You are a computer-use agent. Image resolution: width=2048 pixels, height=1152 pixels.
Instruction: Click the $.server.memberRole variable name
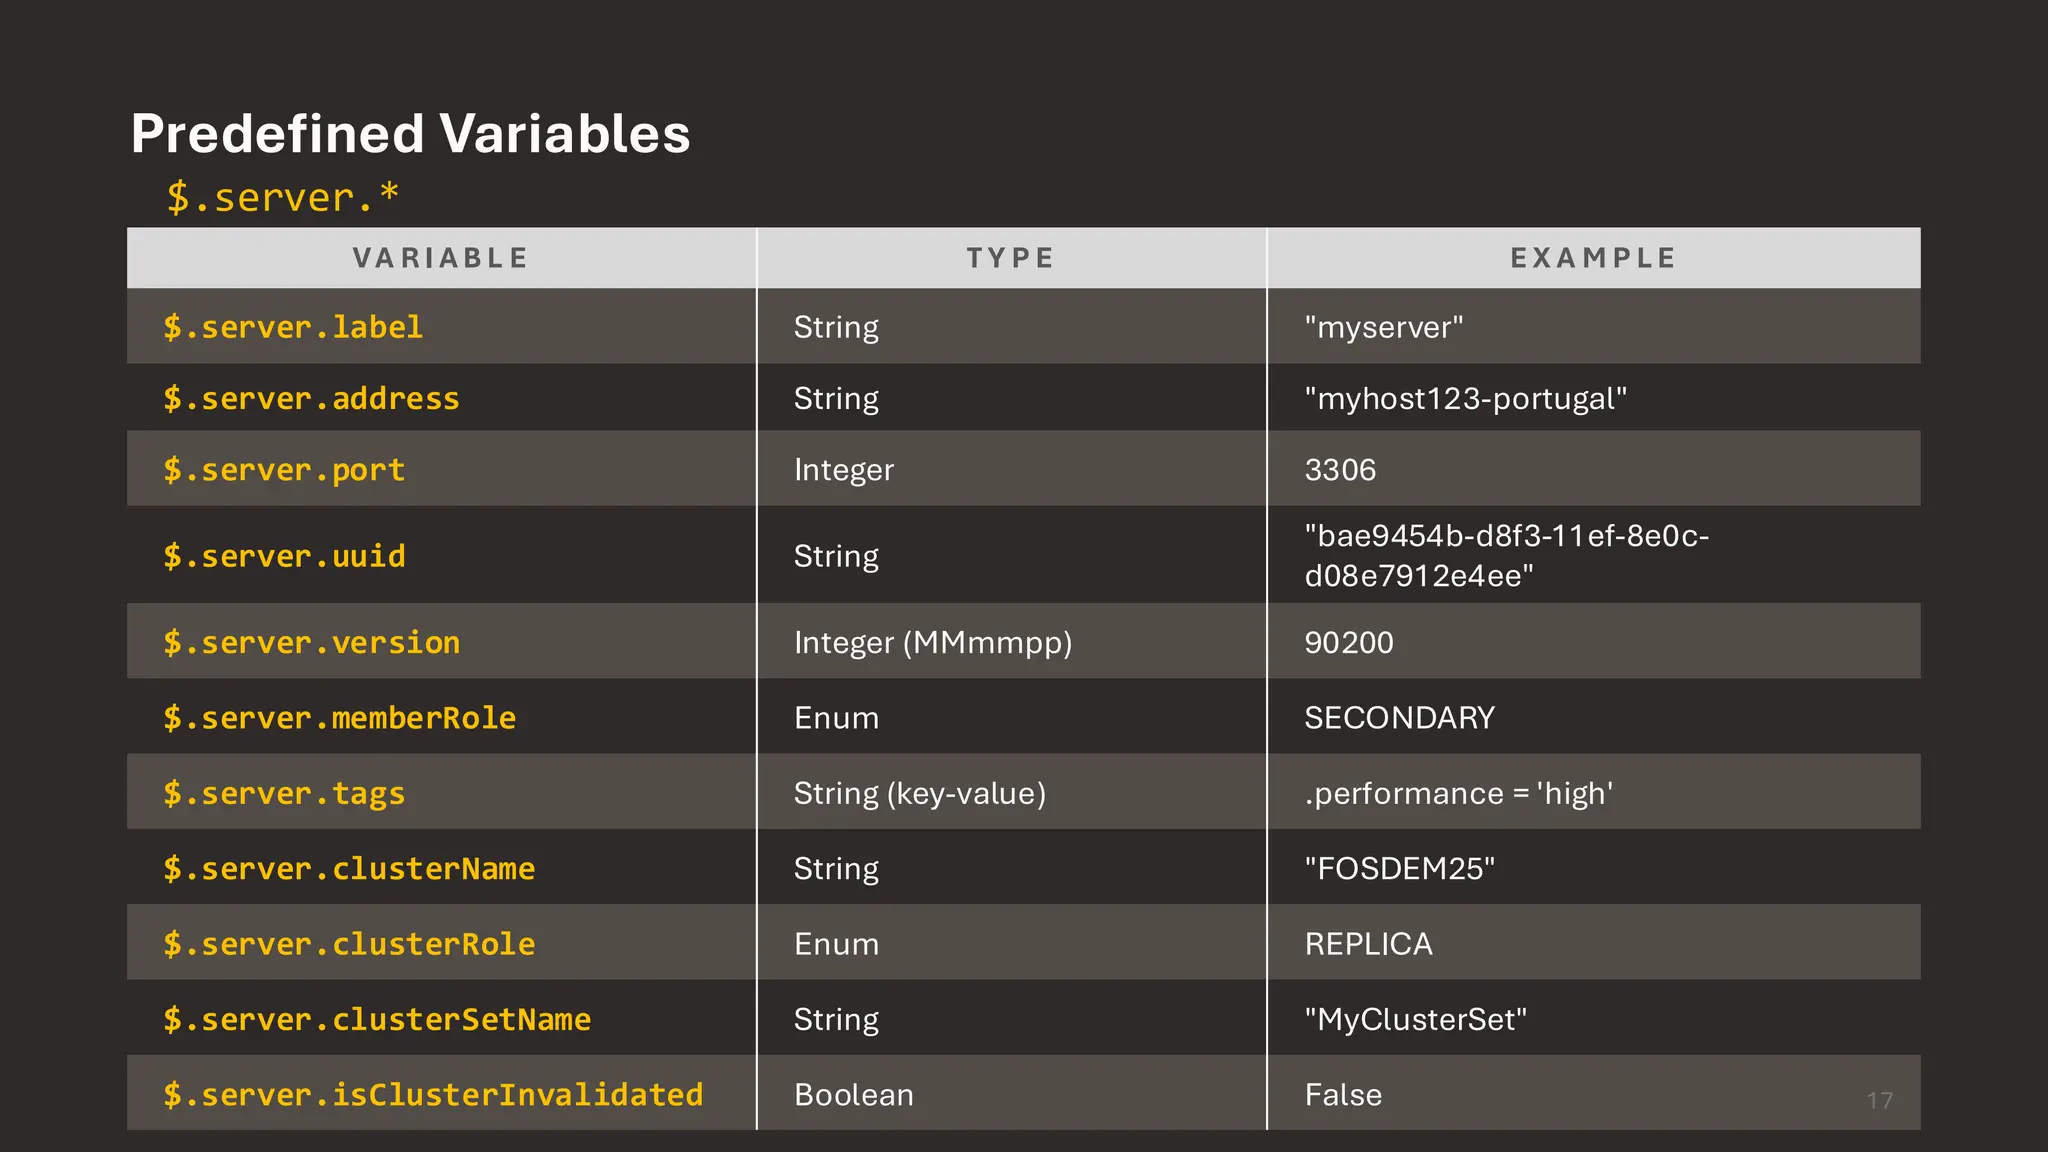(x=339, y=717)
